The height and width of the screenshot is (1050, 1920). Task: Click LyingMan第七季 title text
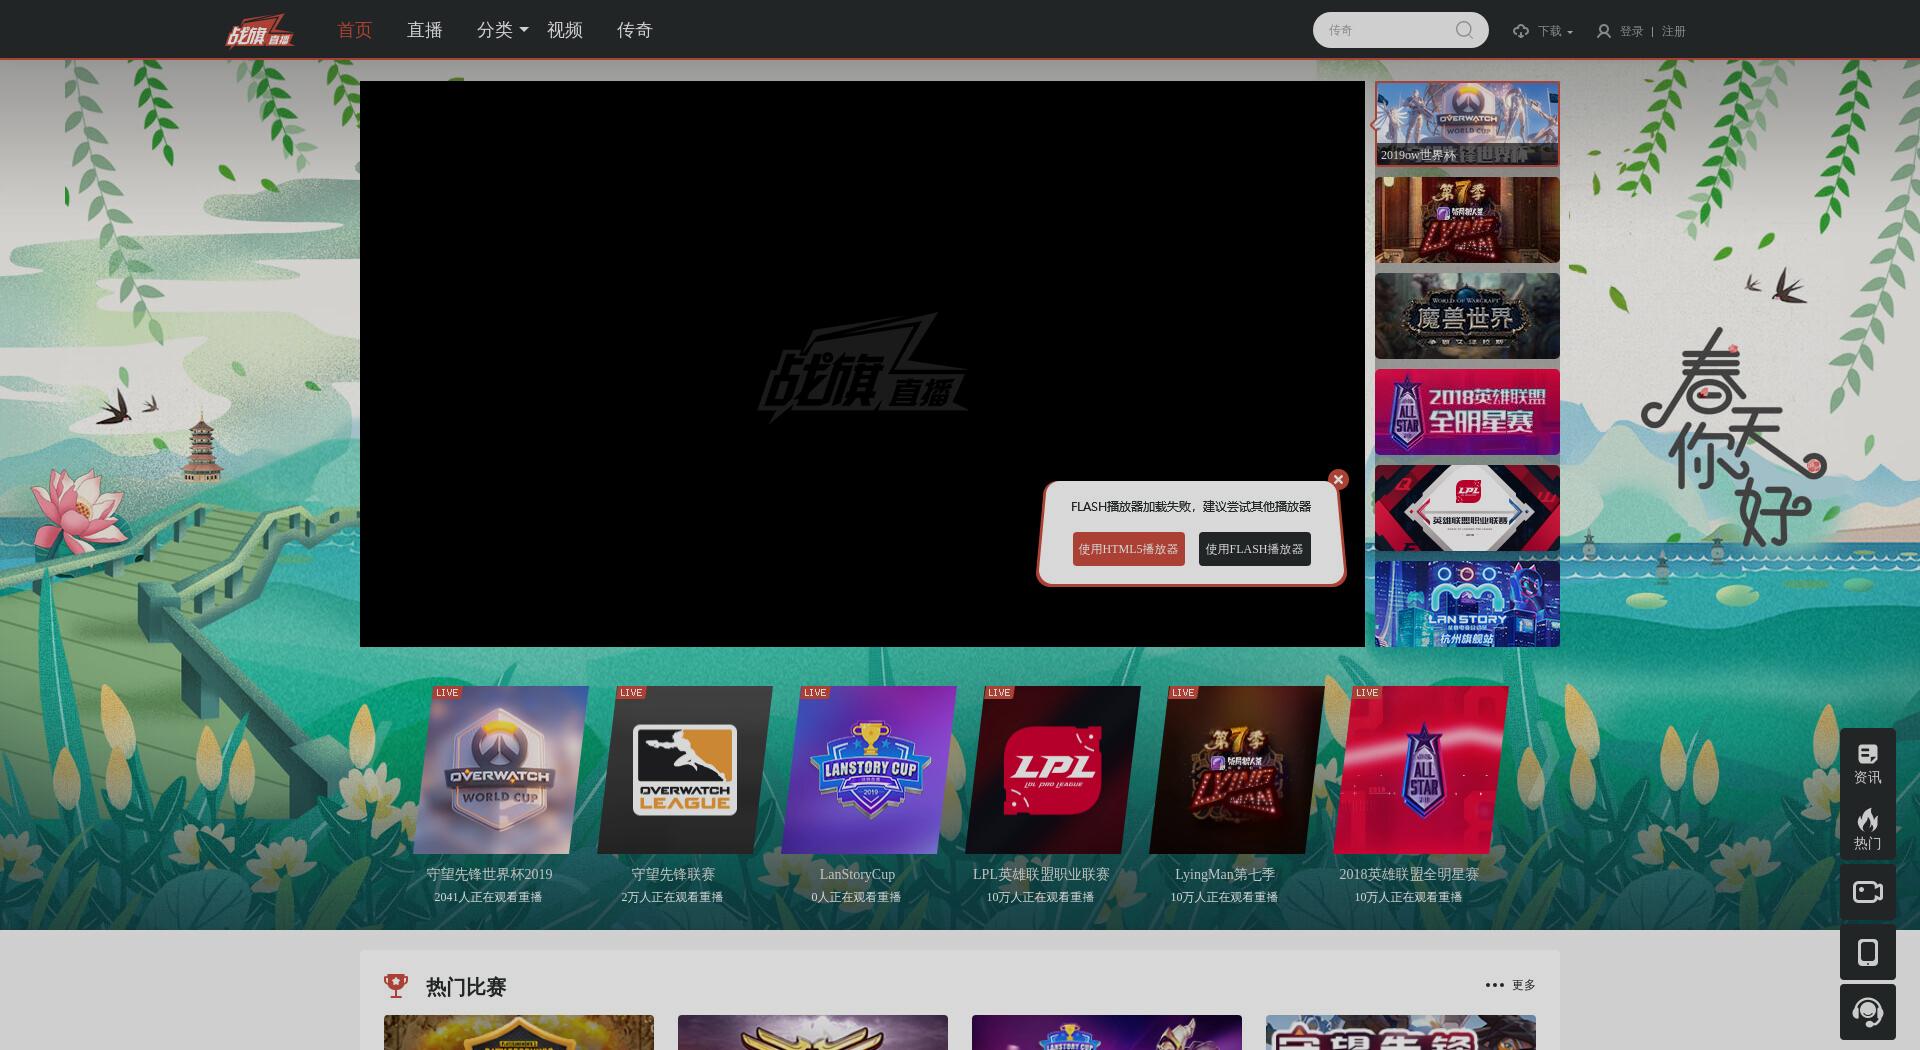click(x=1225, y=874)
